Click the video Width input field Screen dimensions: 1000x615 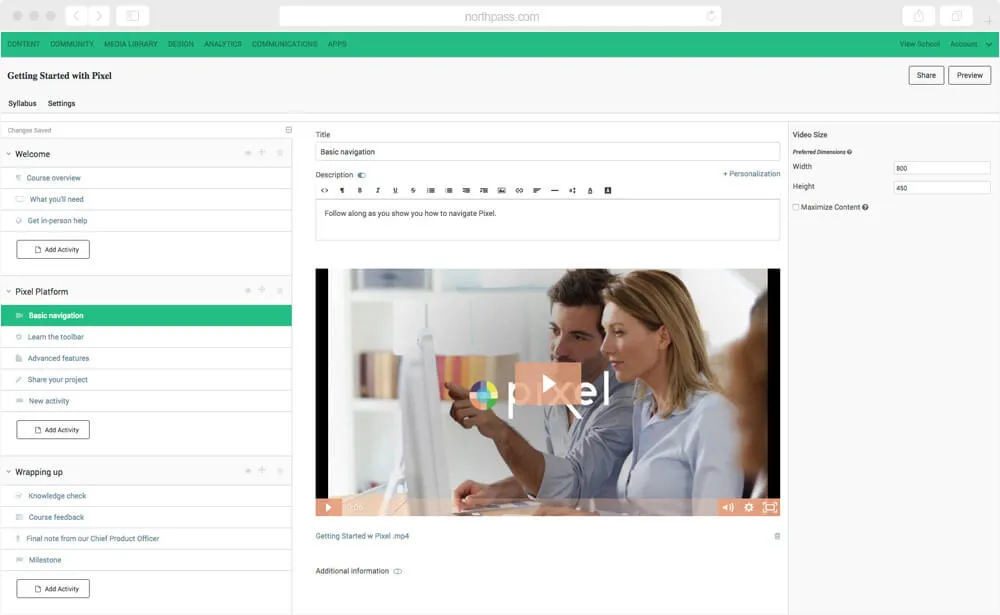(x=941, y=168)
